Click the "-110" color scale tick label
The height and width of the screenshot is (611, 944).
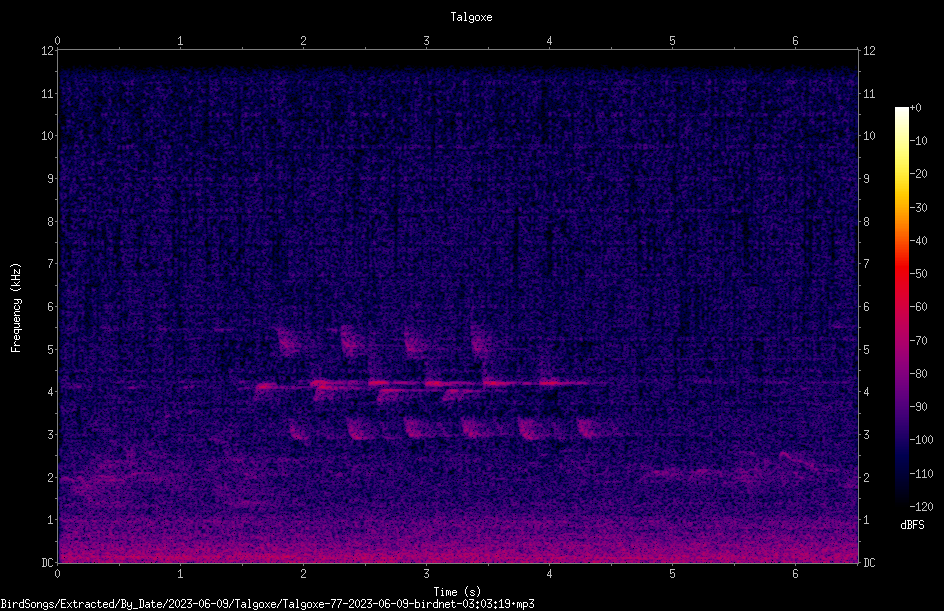point(922,474)
